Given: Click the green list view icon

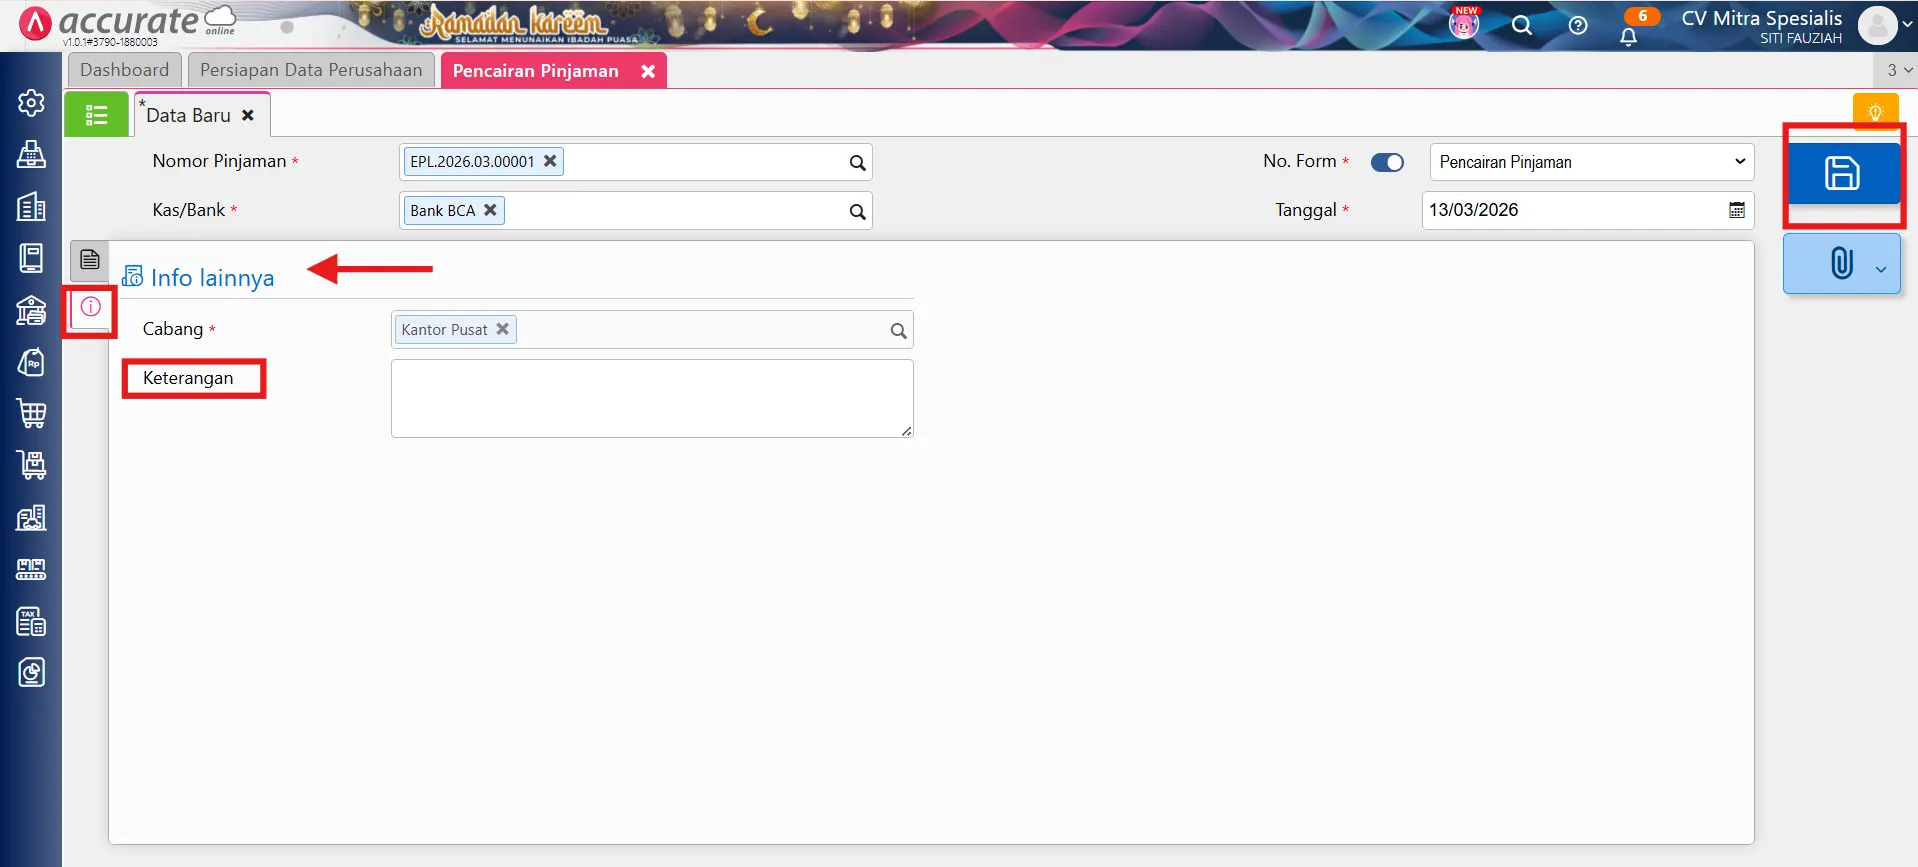Looking at the screenshot, I should coord(96,115).
